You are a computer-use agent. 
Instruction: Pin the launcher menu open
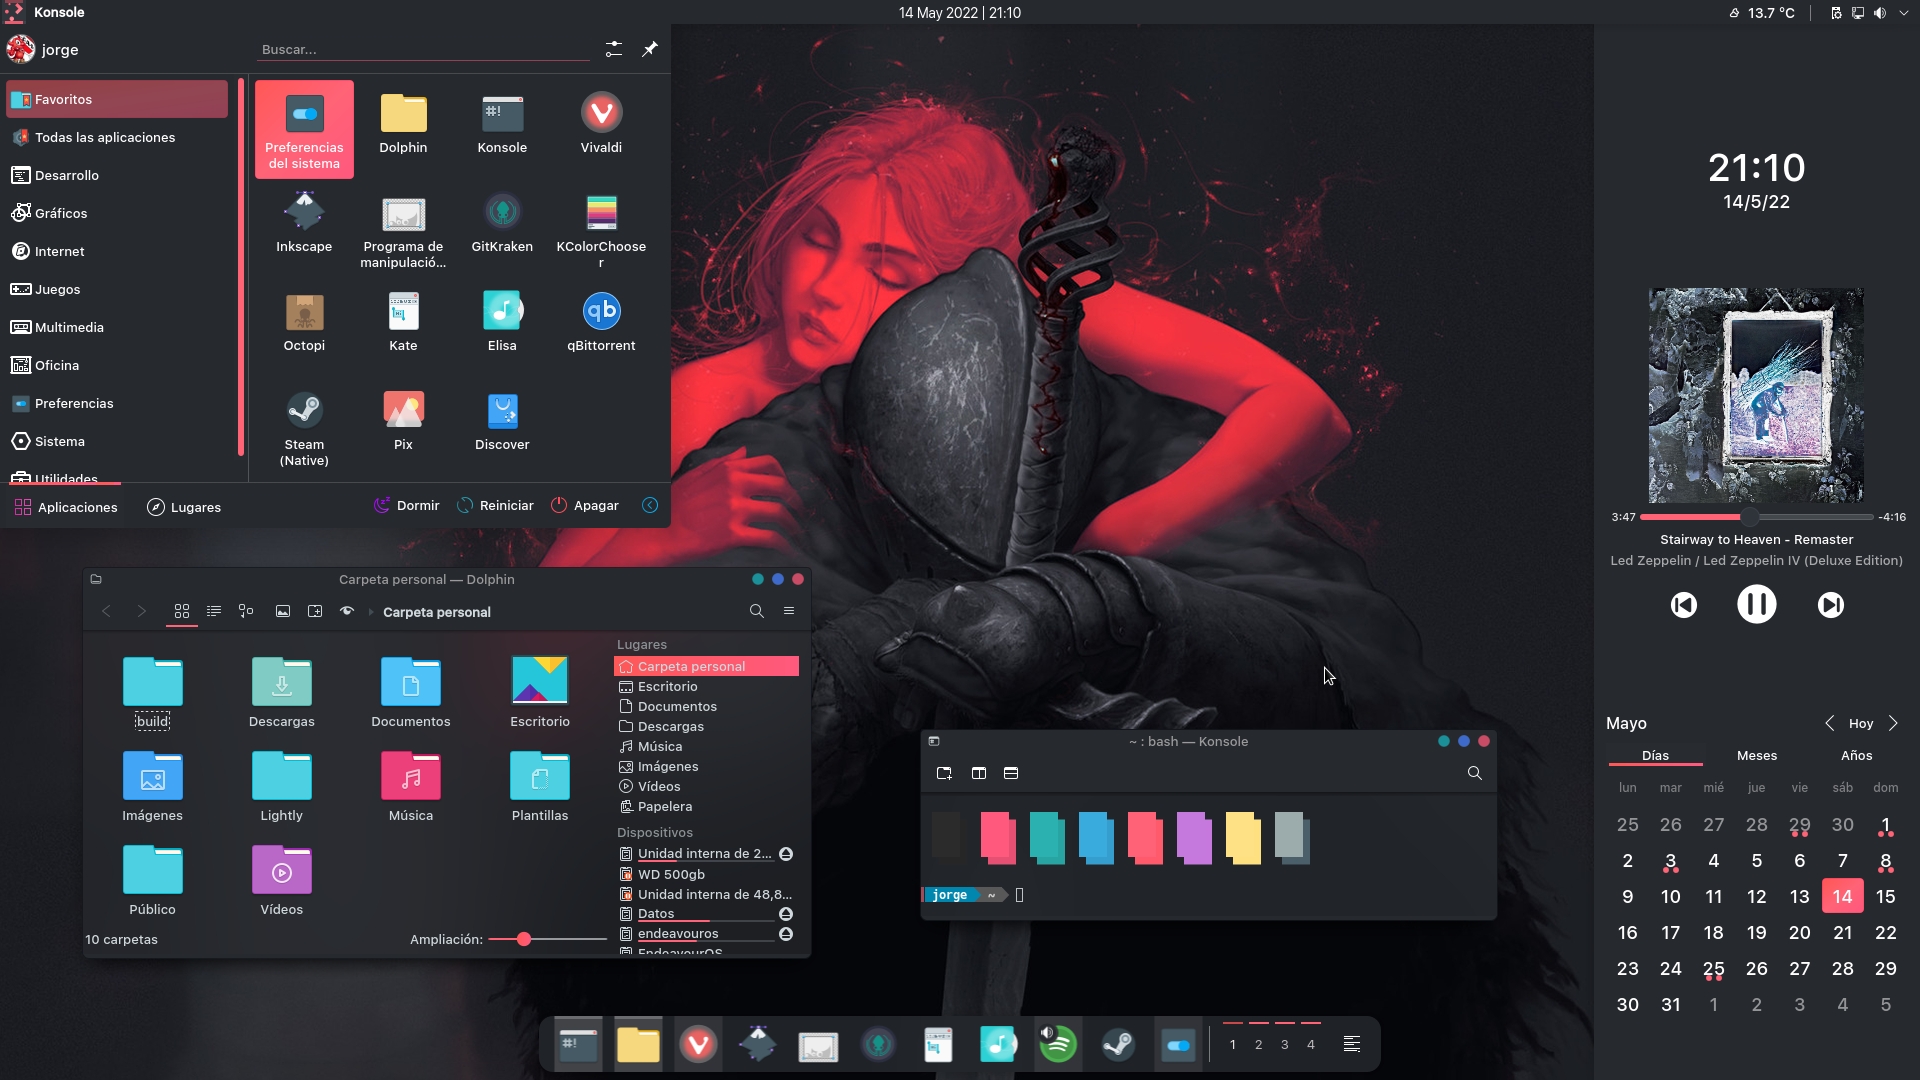(x=650, y=49)
